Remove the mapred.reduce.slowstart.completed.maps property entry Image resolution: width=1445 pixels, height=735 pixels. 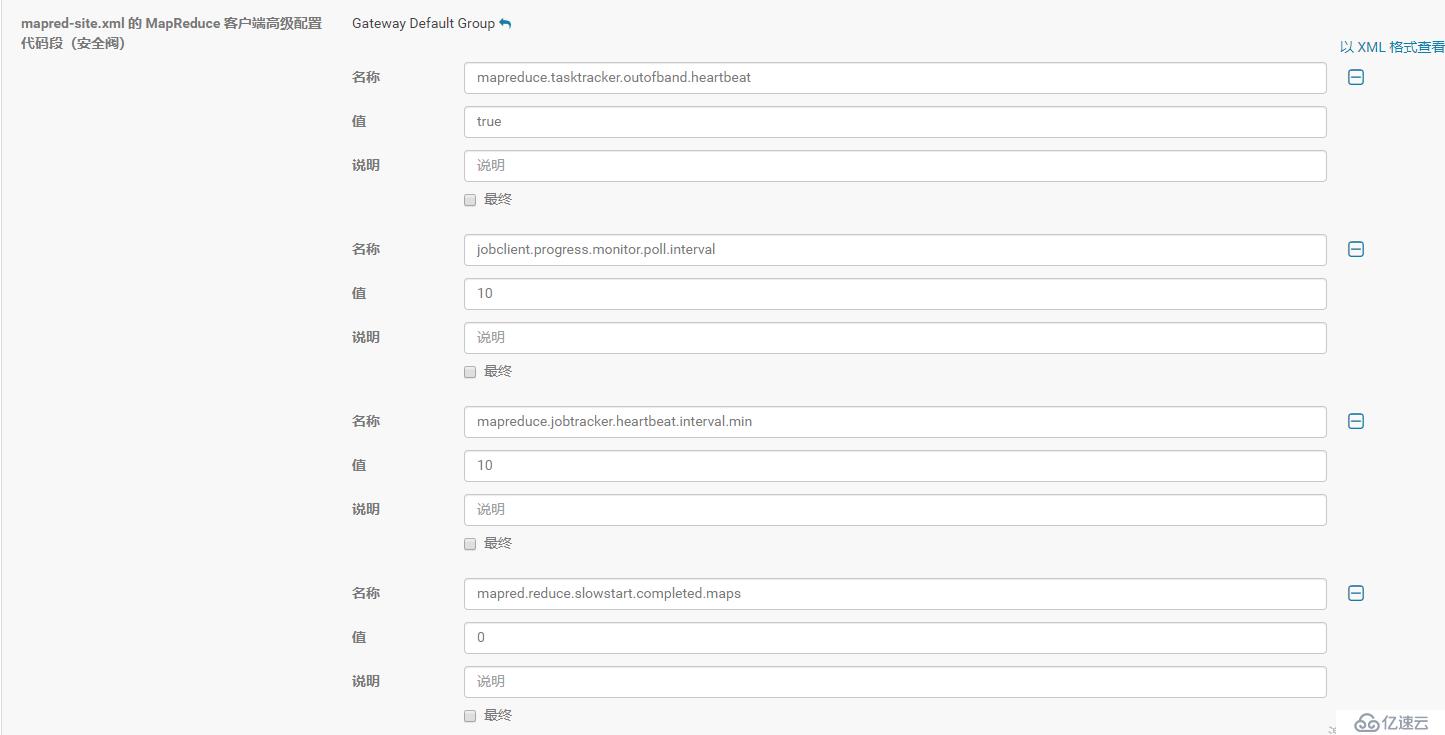(1356, 593)
